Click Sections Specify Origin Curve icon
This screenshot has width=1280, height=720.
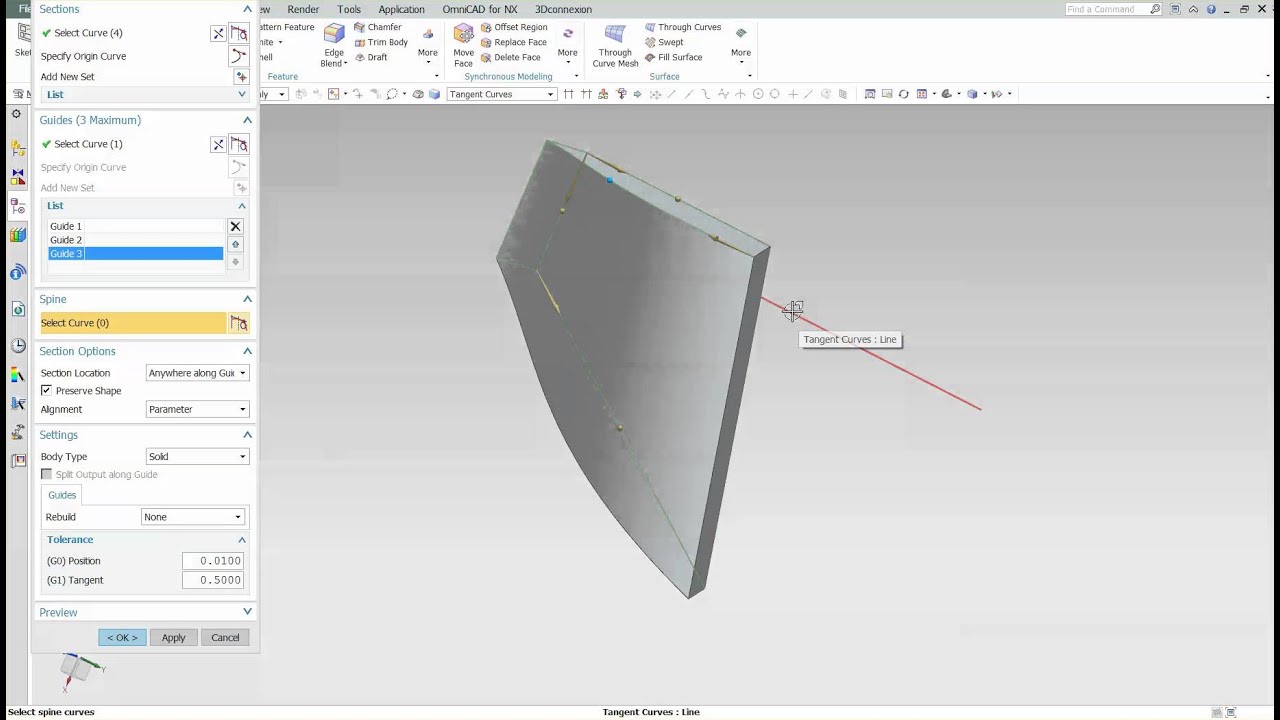239,56
